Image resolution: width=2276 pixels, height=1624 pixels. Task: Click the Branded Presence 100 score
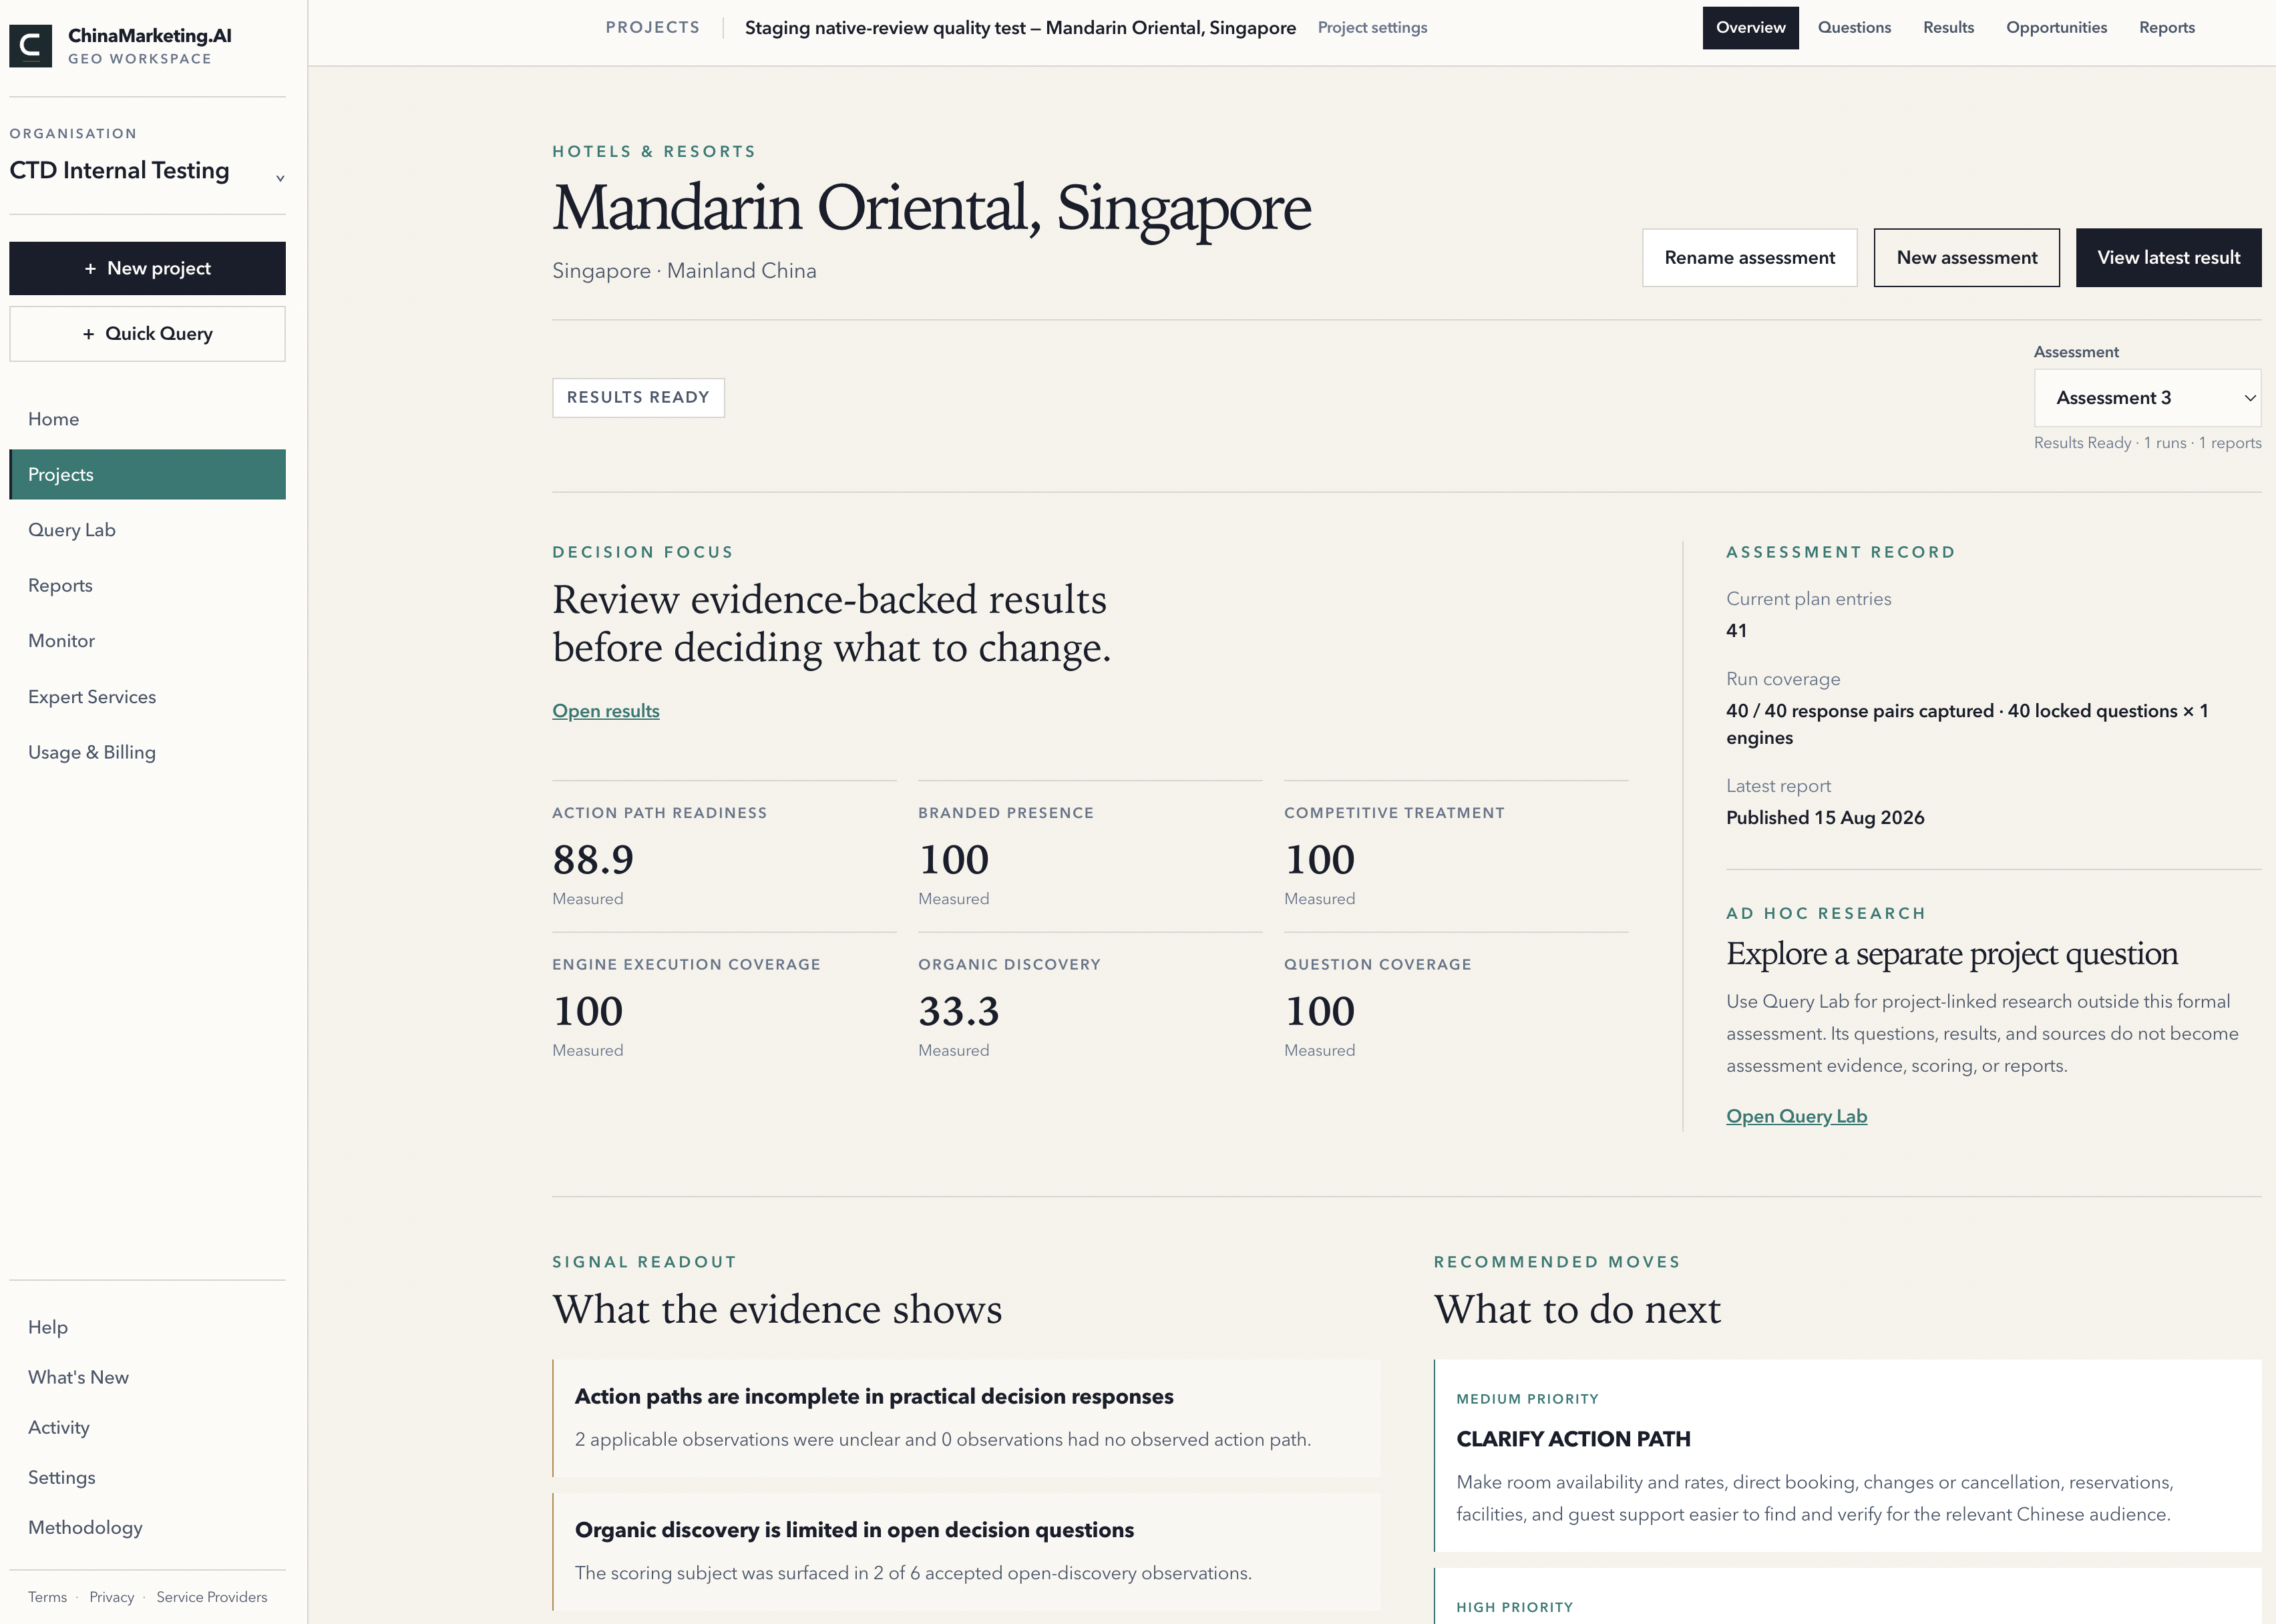[x=954, y=860]
